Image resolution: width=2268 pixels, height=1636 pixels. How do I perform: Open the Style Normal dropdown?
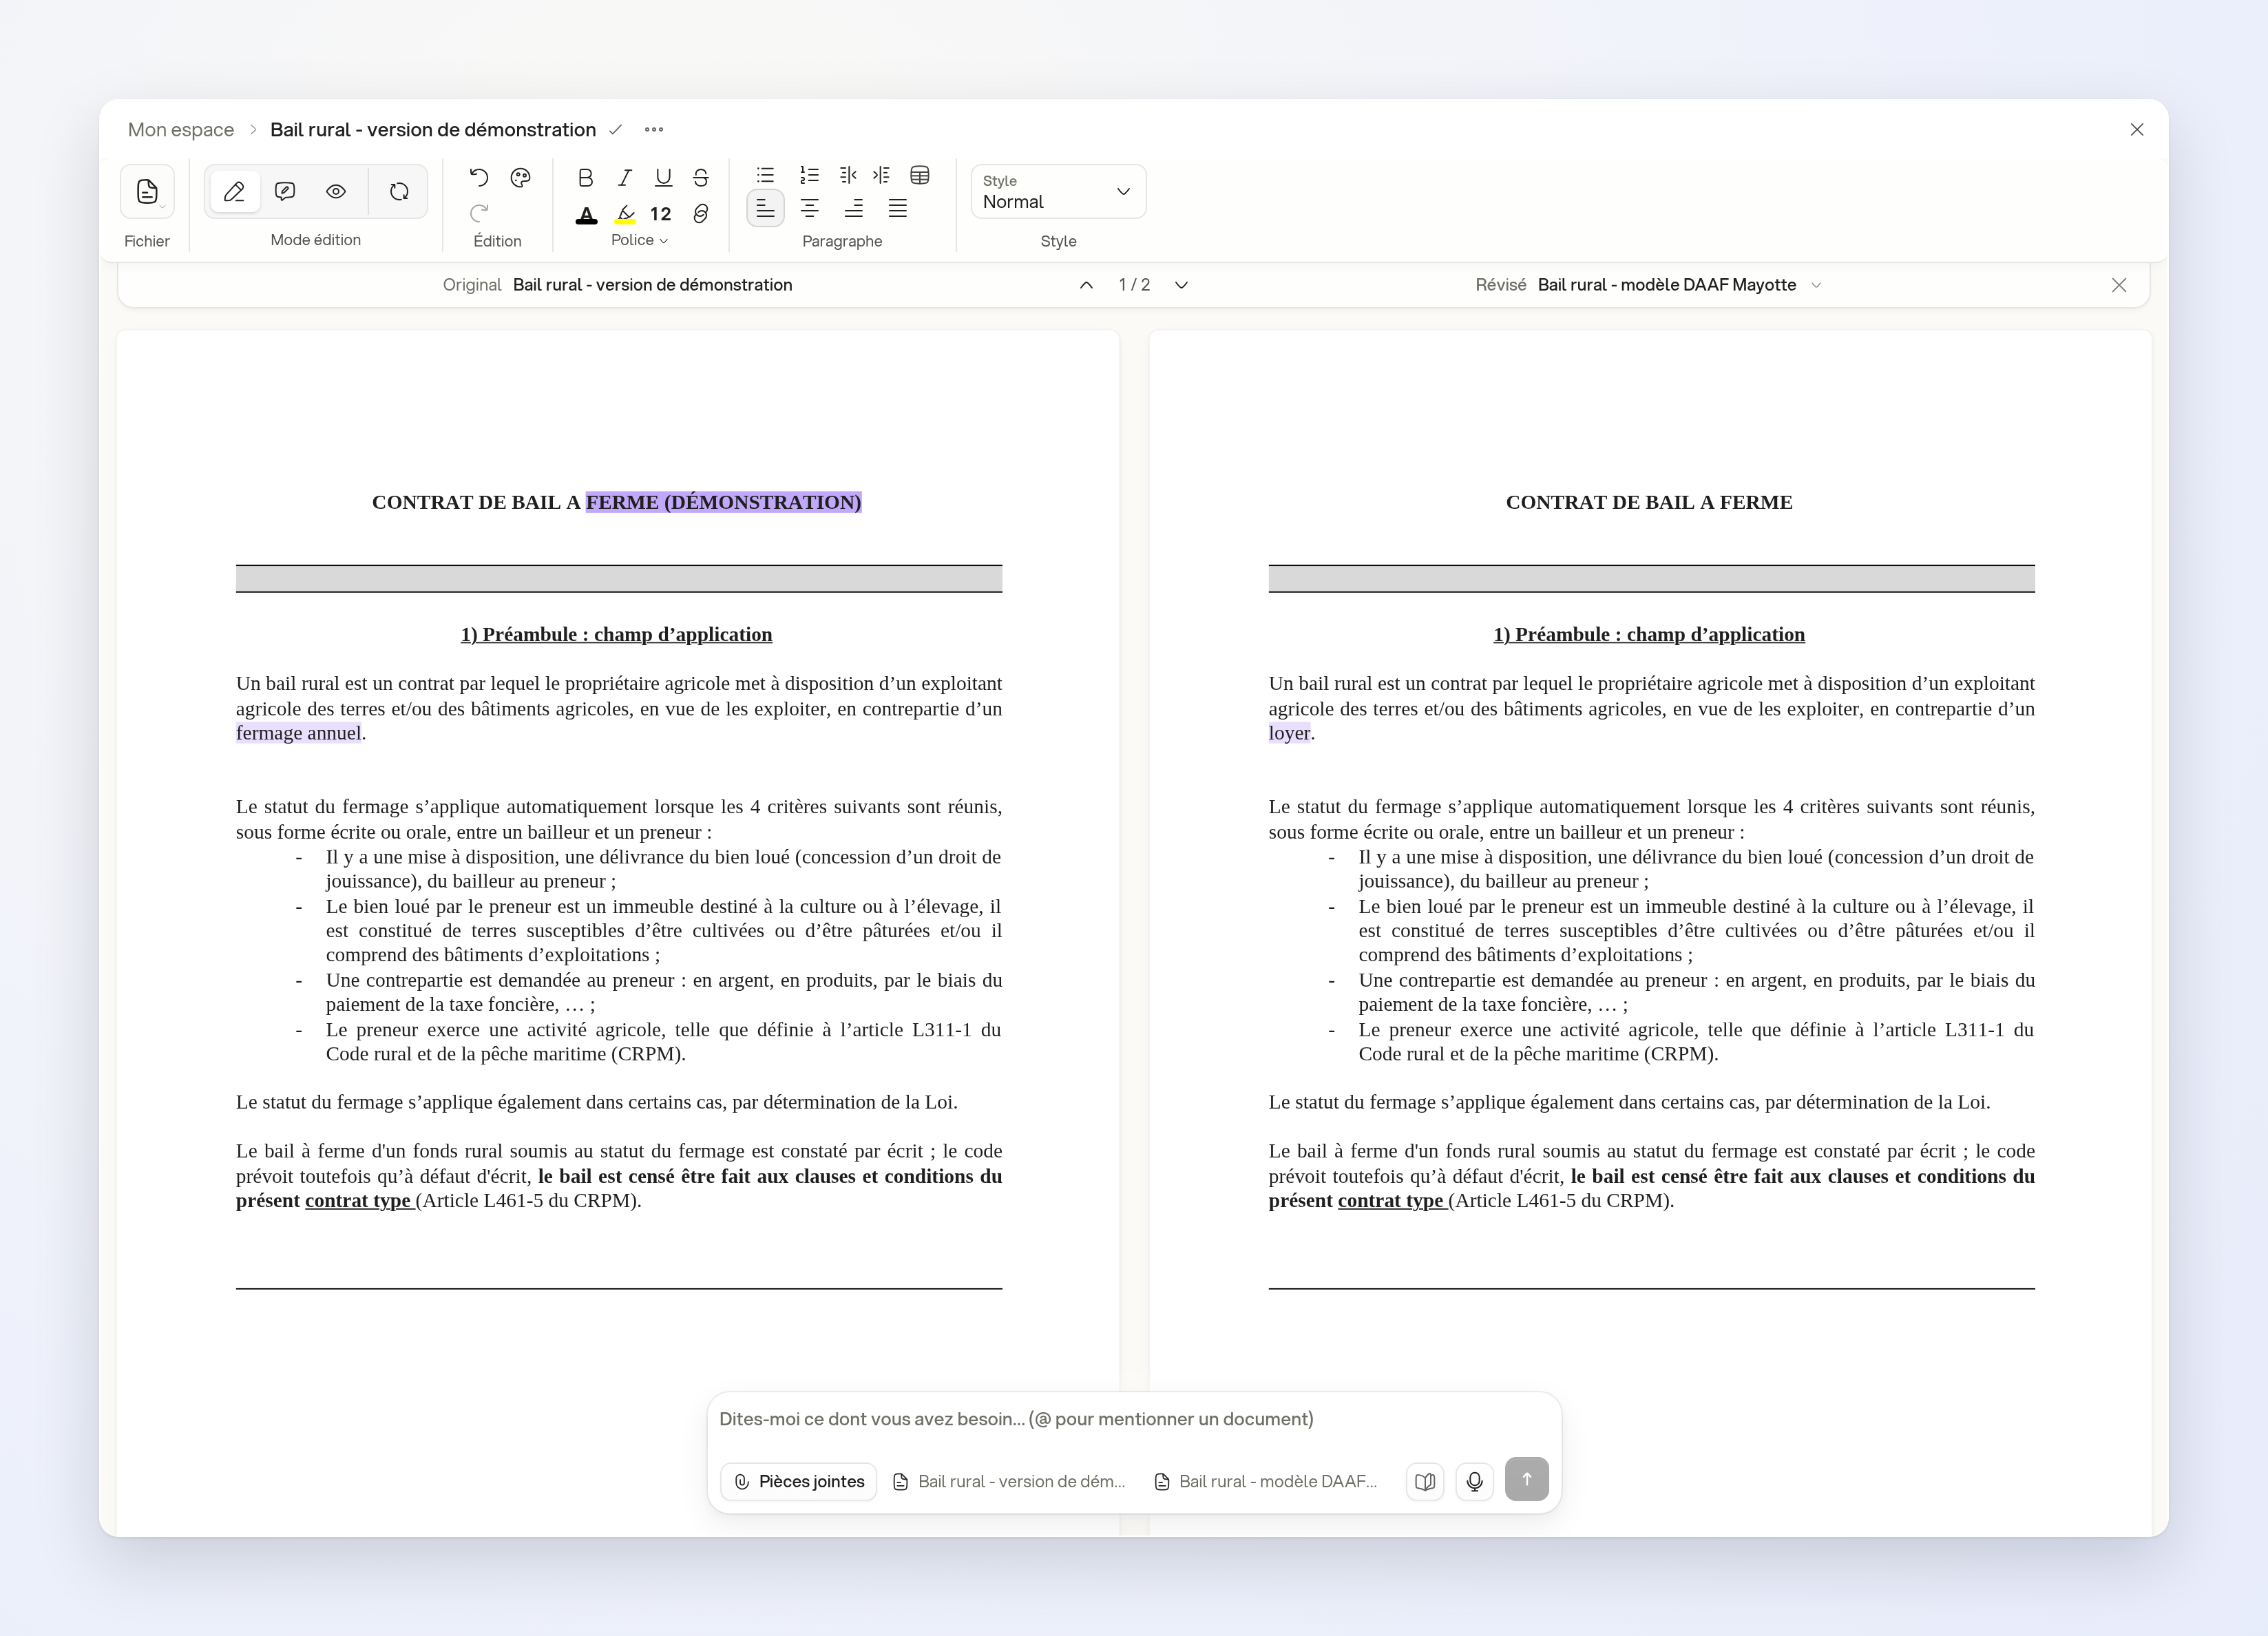tap(1058, 192)
